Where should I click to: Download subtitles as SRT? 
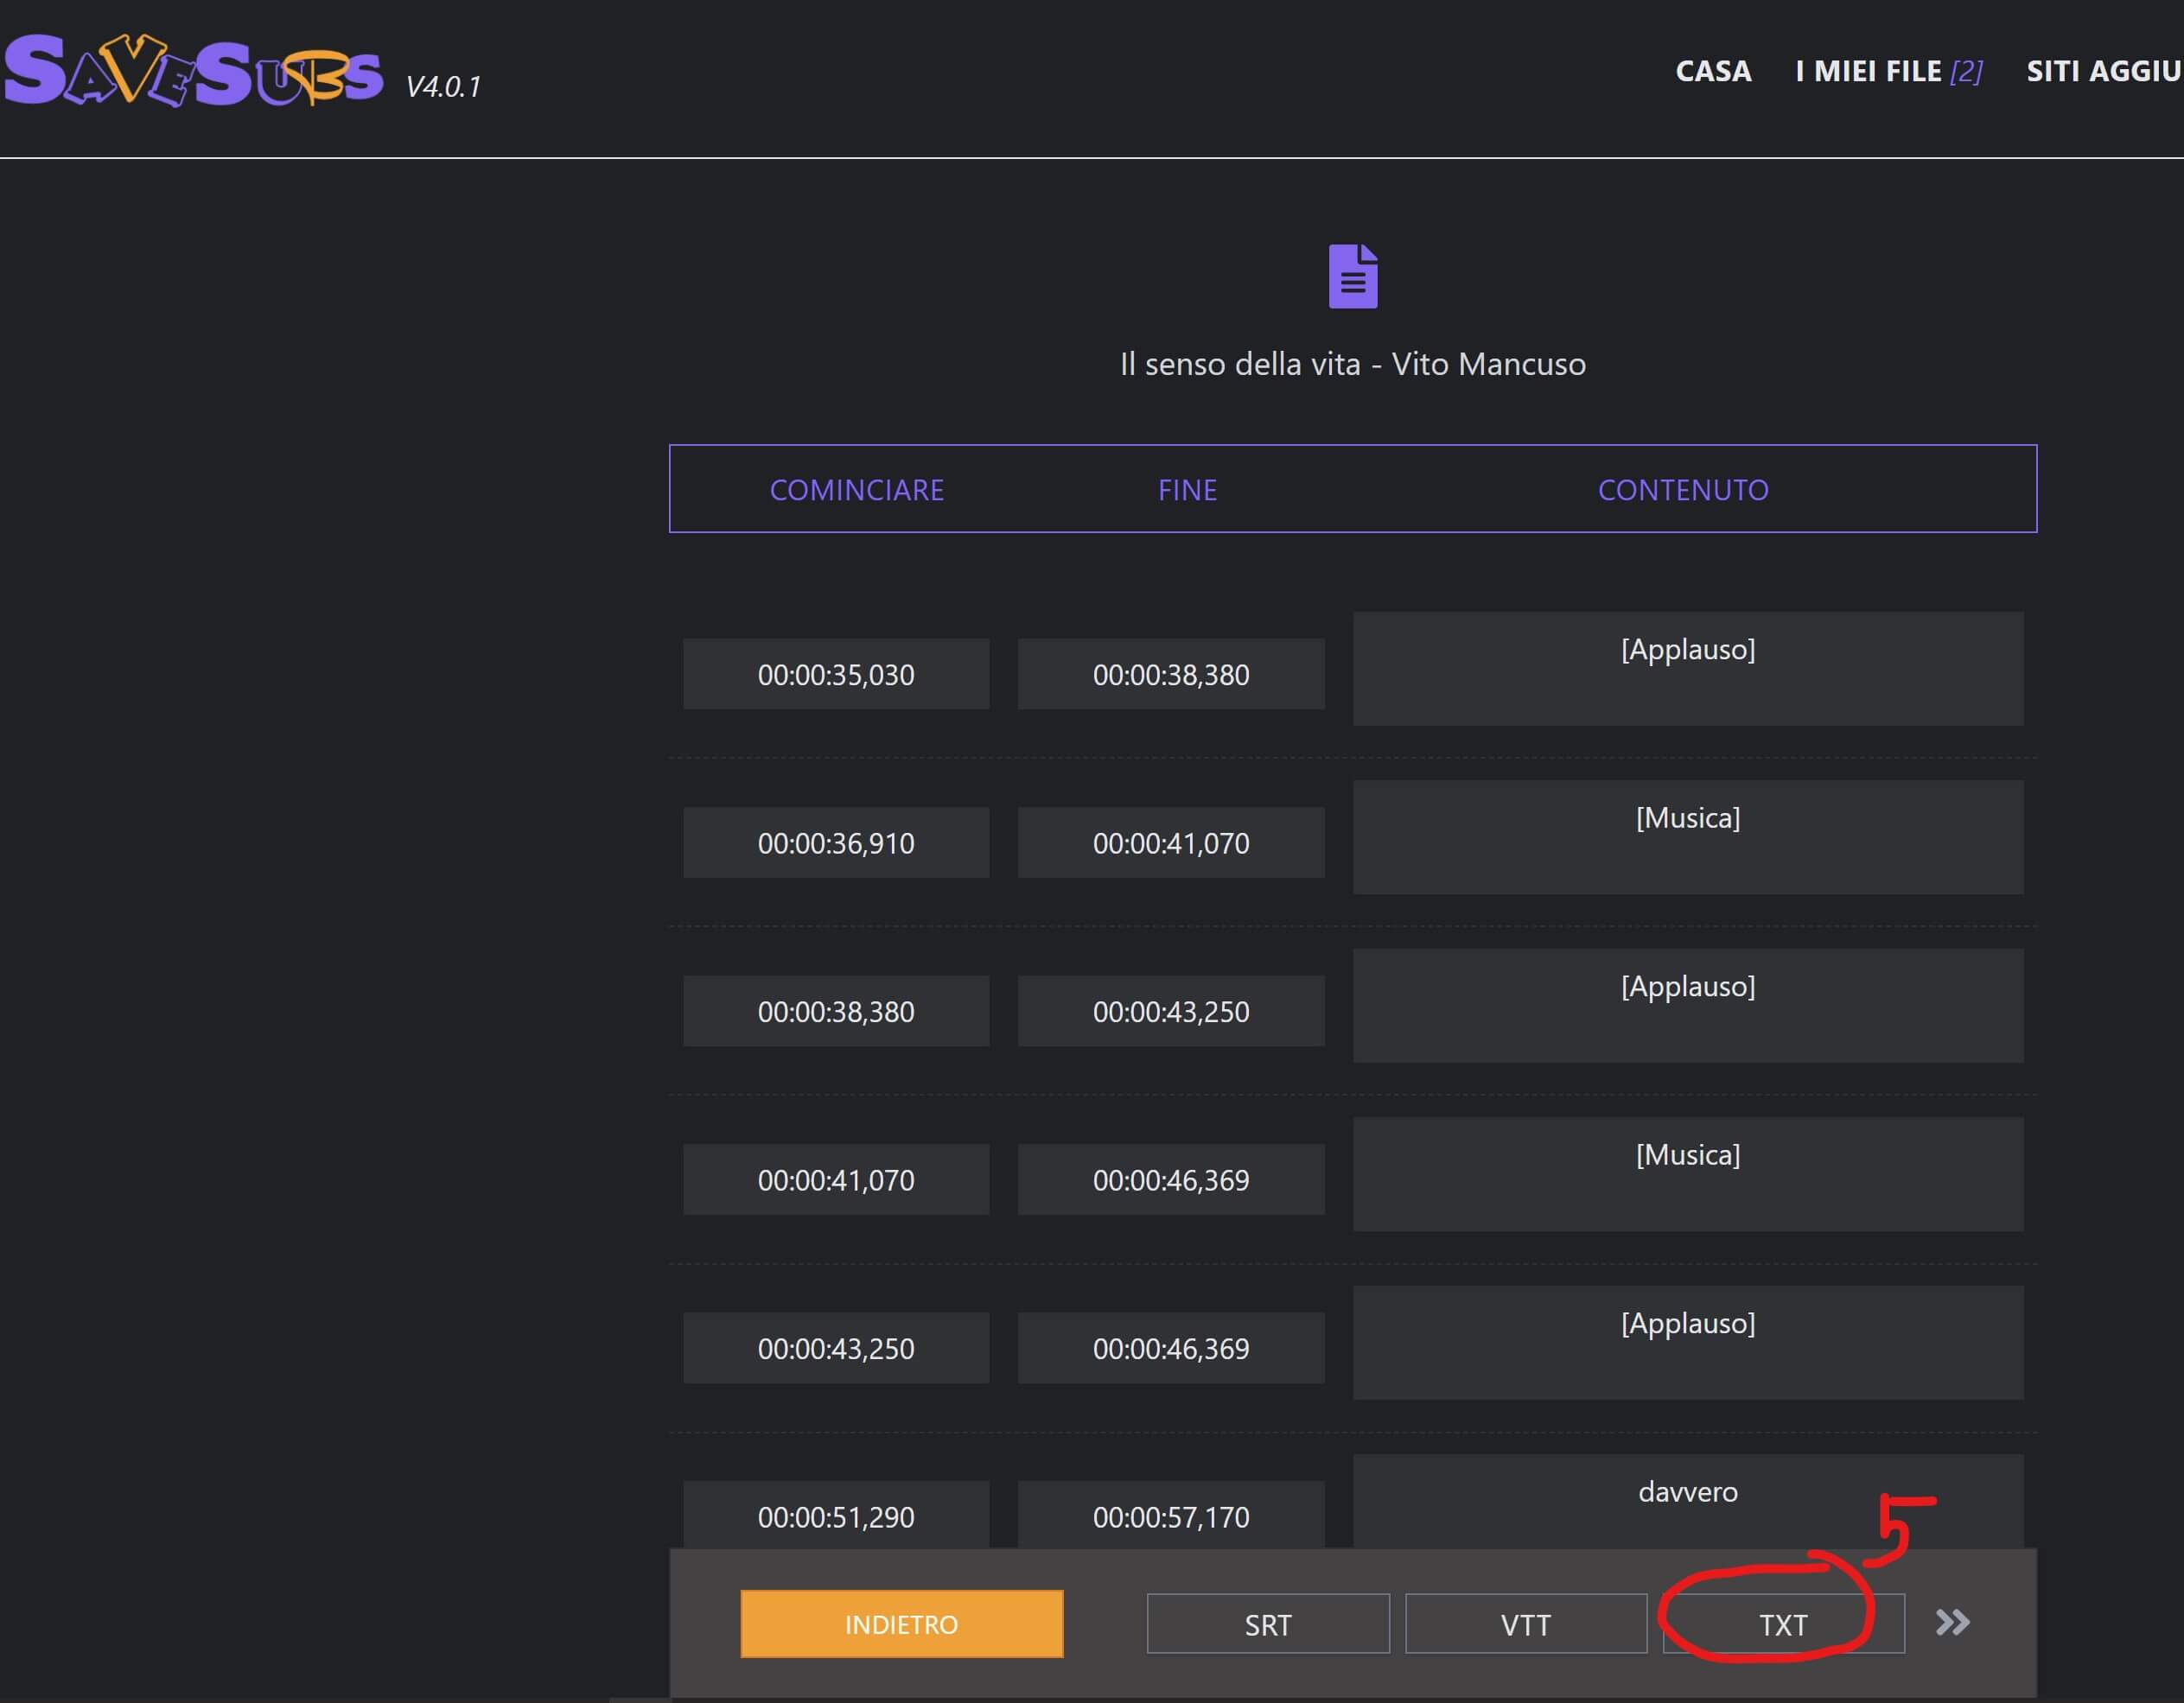coord(1267,1624)
